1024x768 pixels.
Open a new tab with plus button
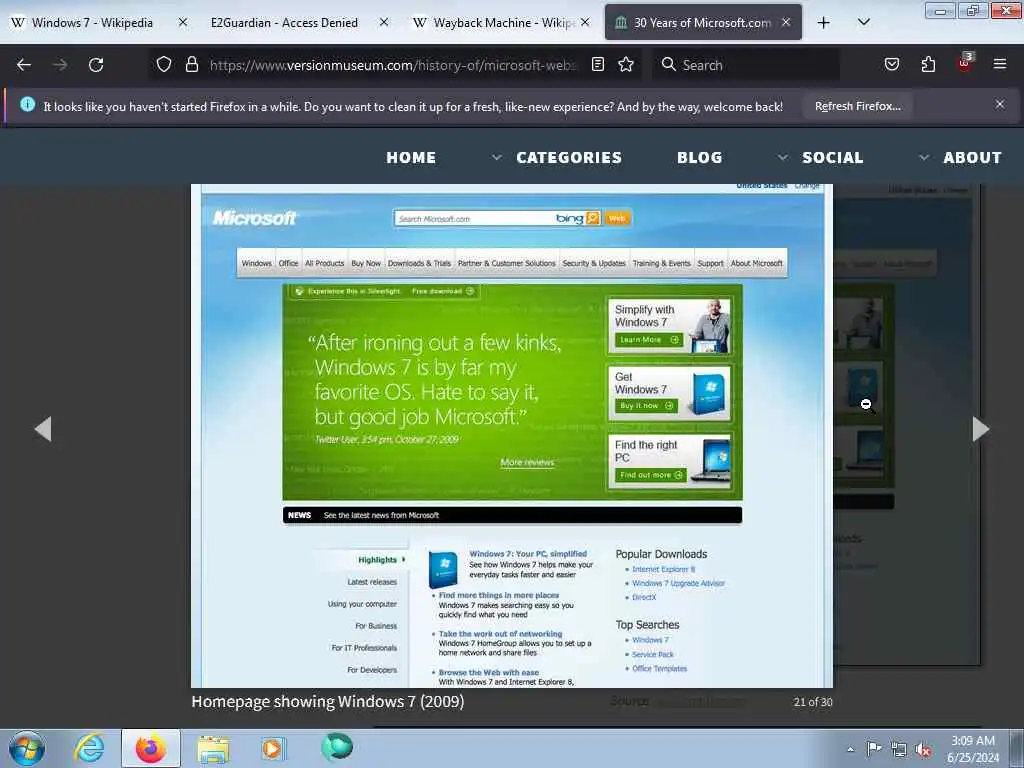click(824, 23)
